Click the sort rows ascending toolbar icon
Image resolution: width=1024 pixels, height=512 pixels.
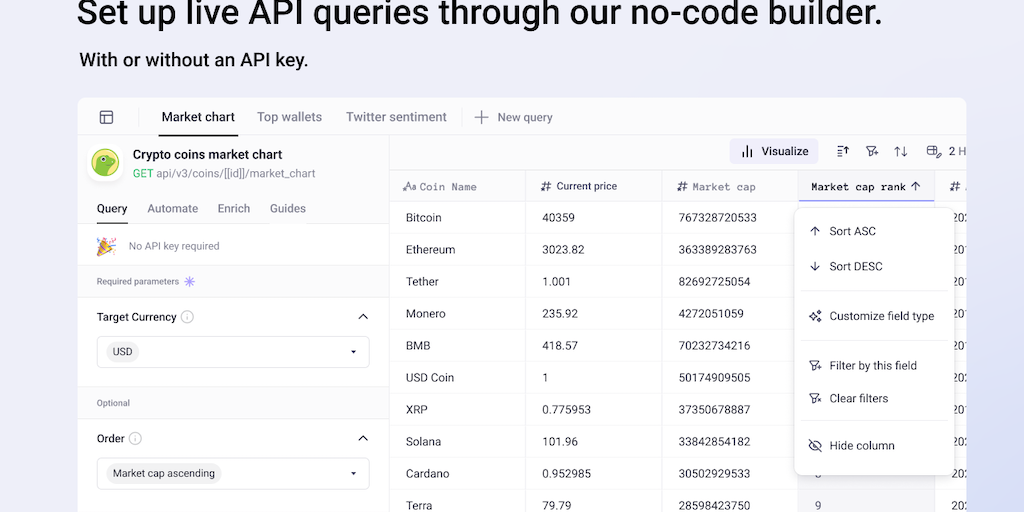coord(842,151)
